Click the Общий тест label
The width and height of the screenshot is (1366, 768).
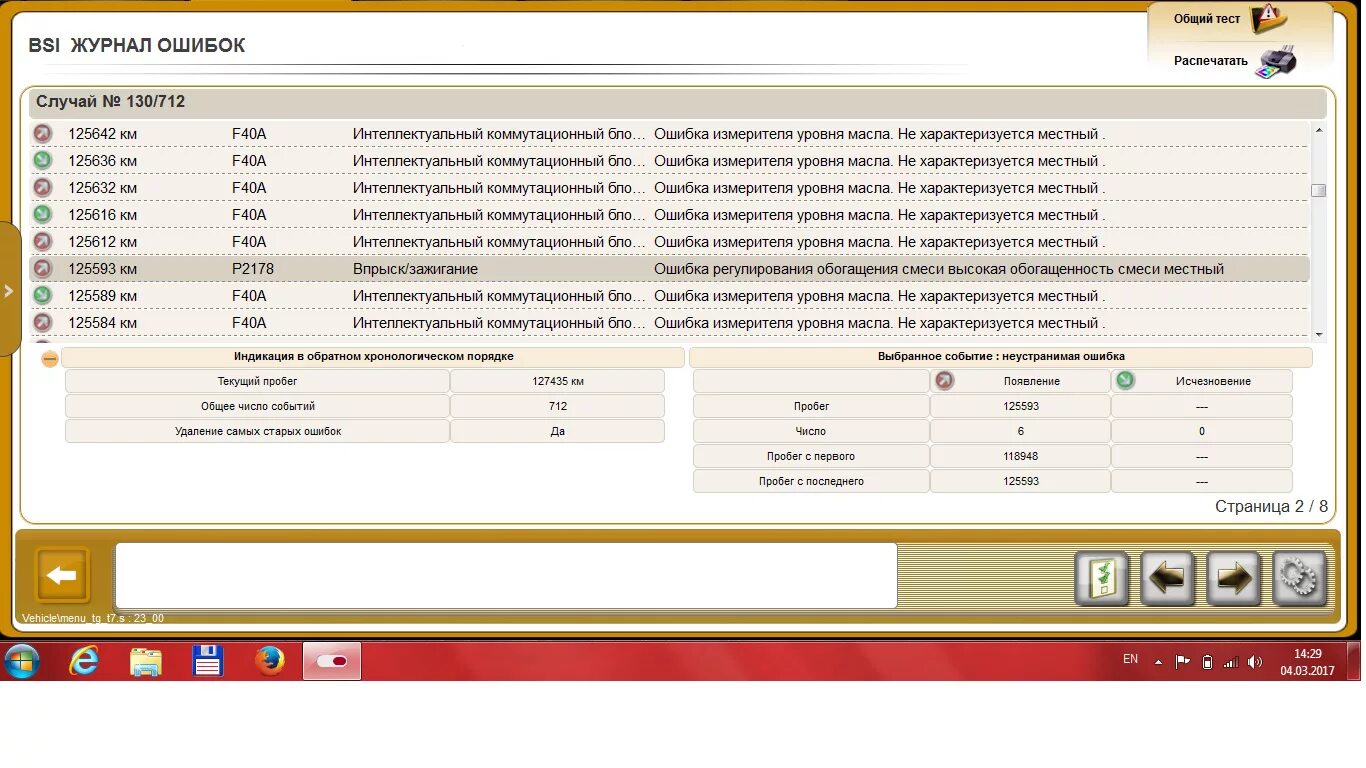[1206, 19]
